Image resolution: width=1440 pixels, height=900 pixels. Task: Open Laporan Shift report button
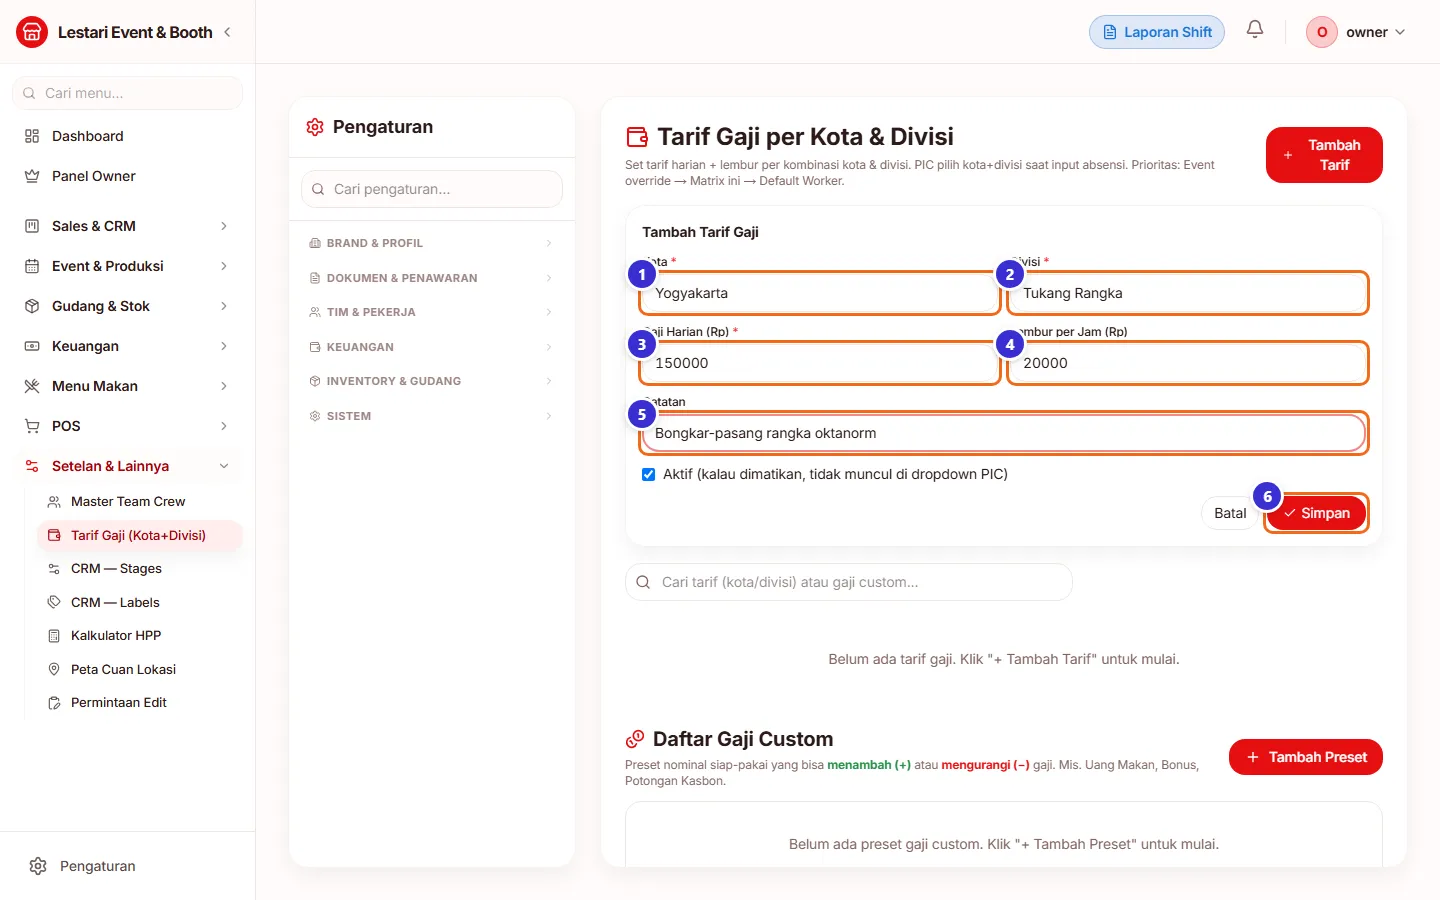pyautogui.click(x=1157, y=32)
